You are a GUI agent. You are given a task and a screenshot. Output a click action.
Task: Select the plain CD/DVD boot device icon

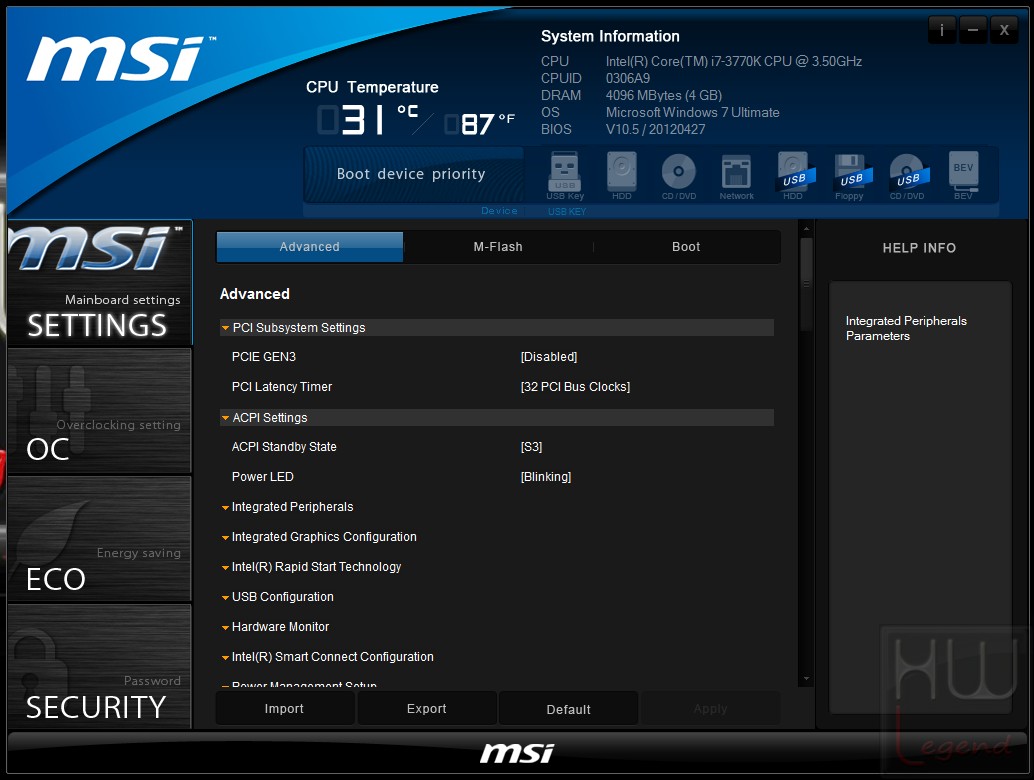click(679, 175)
